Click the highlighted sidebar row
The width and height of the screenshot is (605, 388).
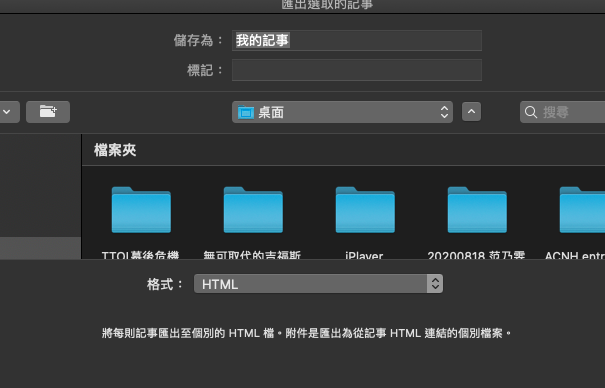click(x=41, y=248)
